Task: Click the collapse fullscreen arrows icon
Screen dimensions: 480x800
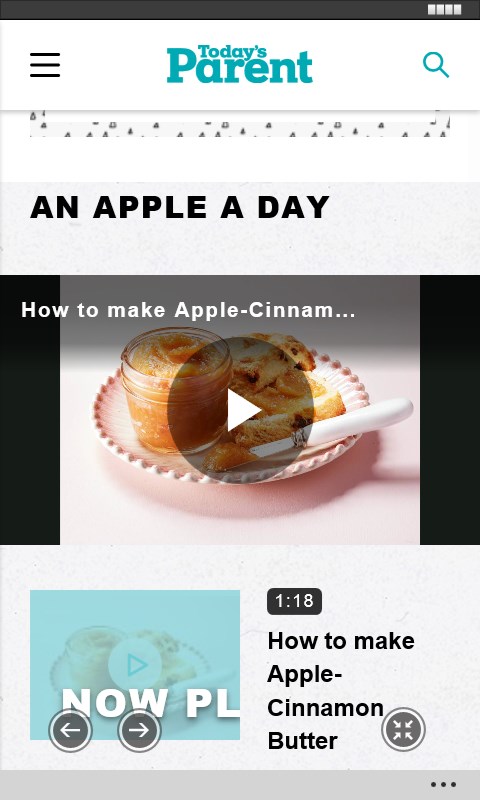Action: (x=403, y=729)
